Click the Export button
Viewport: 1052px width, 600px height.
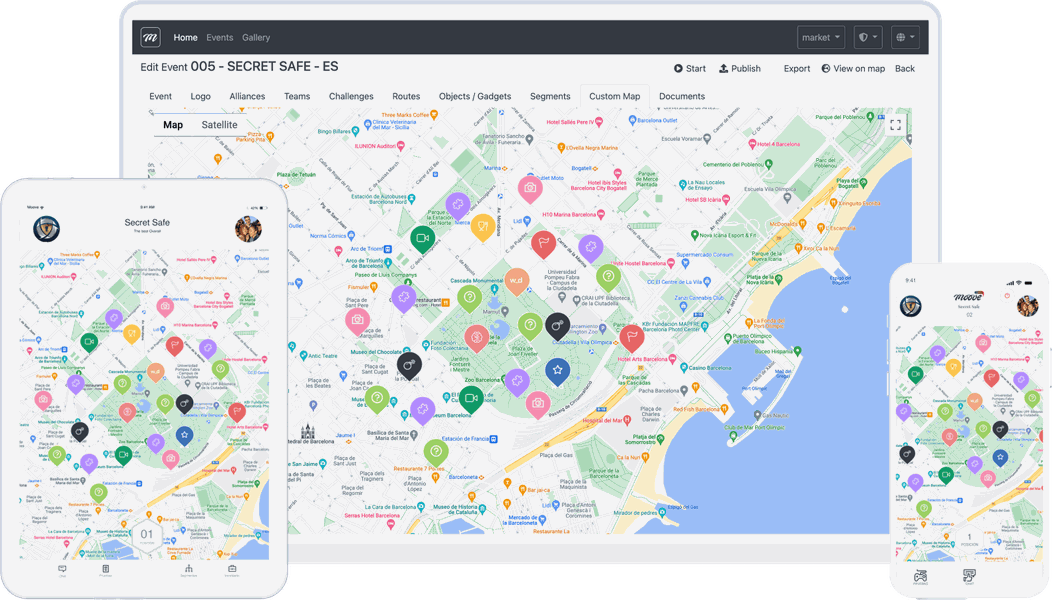(x=797, y=68)
